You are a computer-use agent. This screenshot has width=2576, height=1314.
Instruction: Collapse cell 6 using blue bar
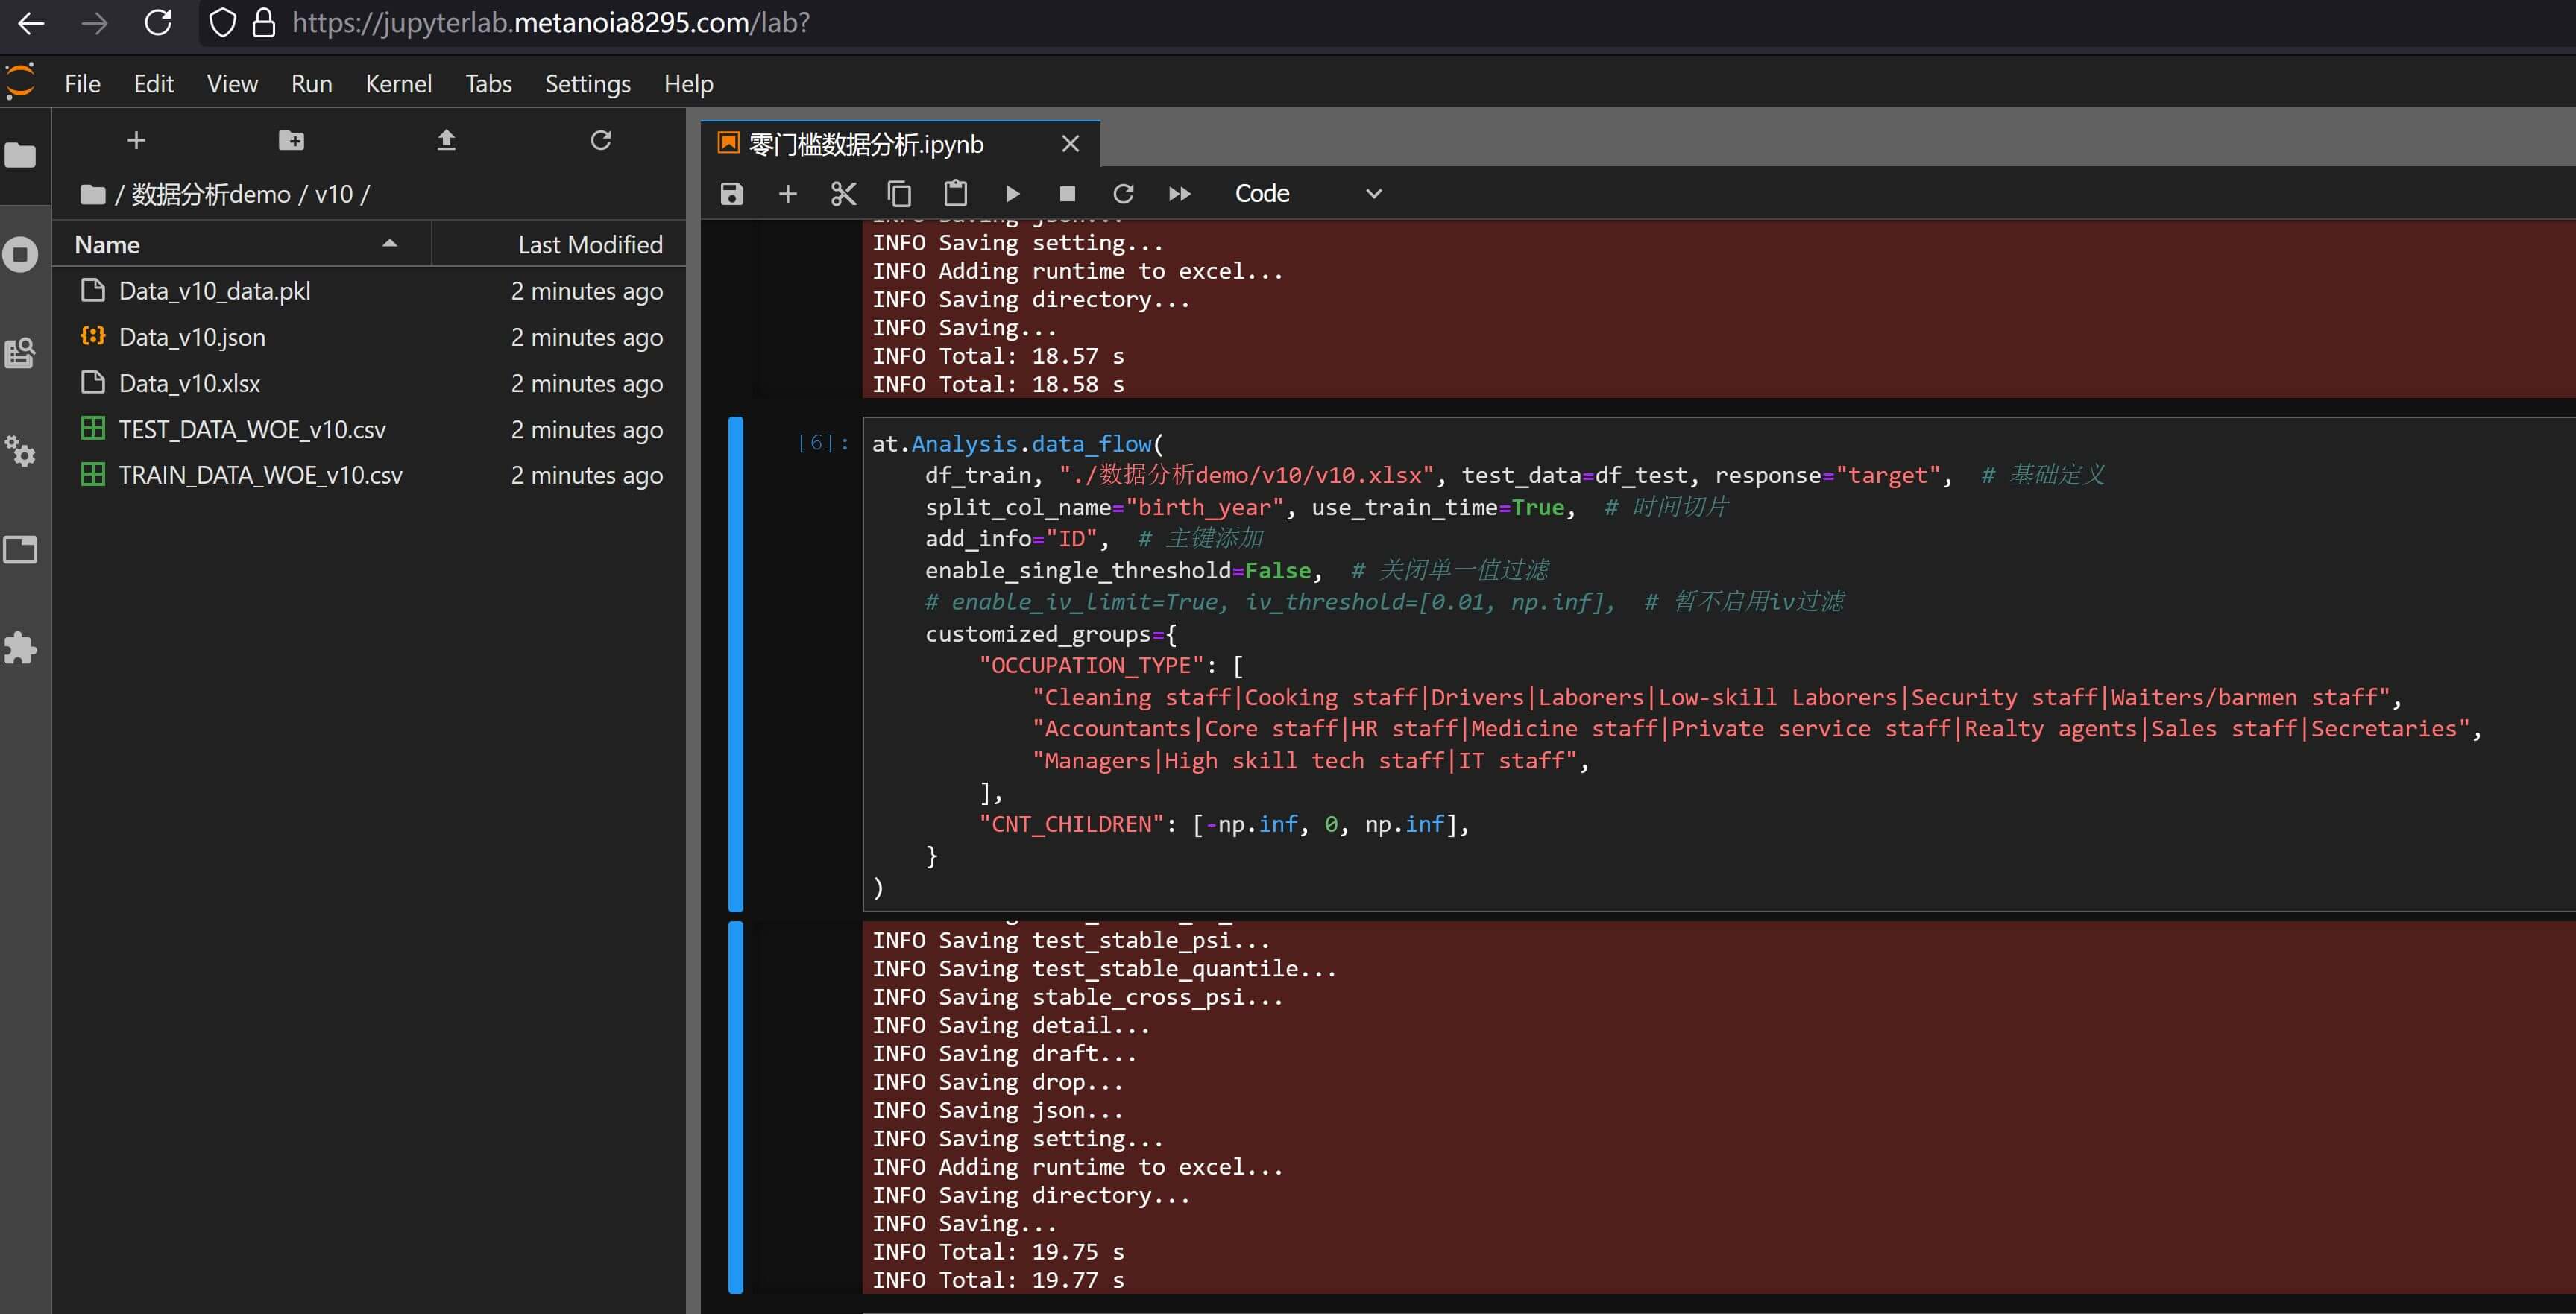[x=736, y=664]
